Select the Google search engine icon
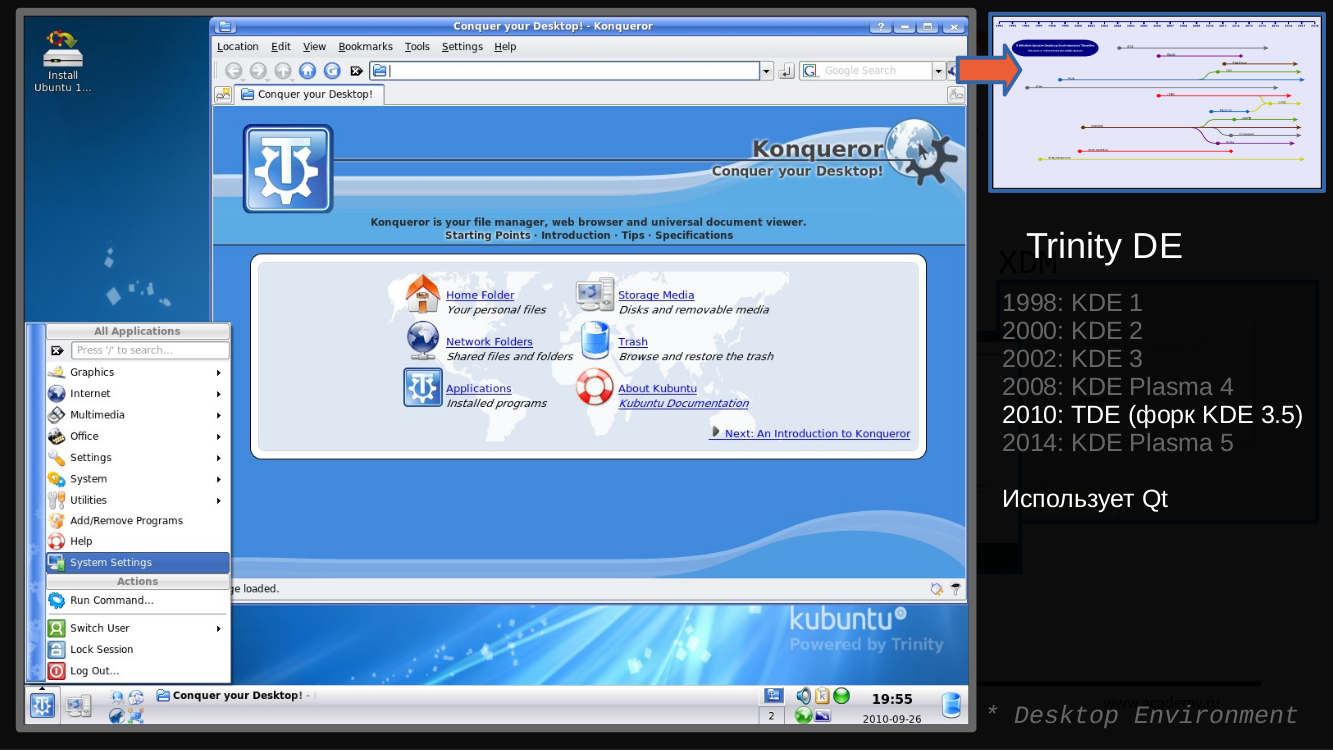1333x750 pixels. point(810,71)
